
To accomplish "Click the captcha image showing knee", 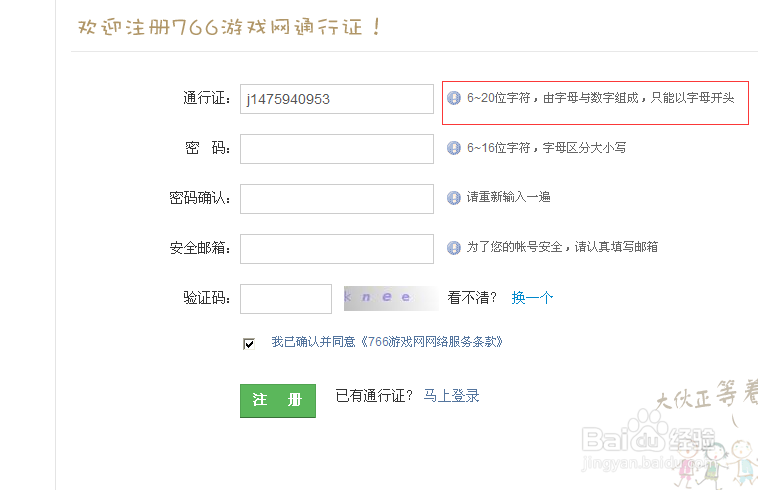I will pos(390,298).
